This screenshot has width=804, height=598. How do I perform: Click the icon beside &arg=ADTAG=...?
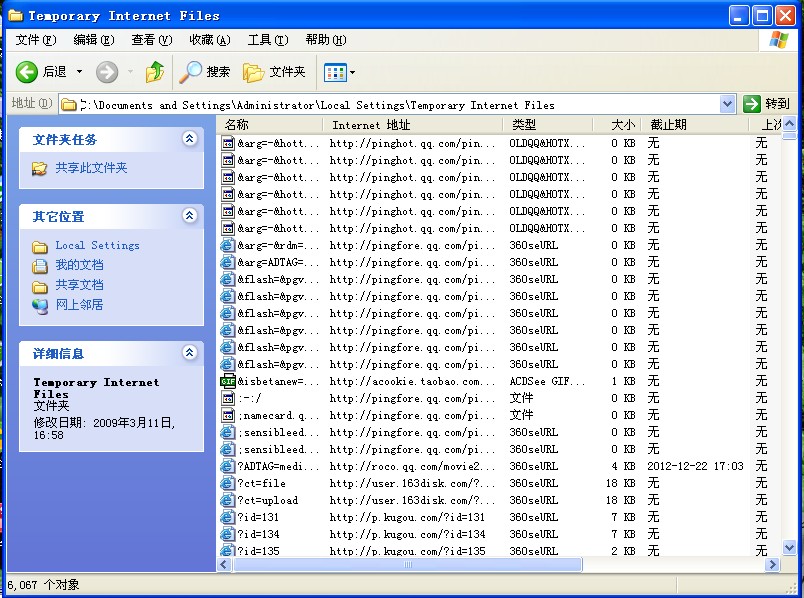pyautogui.click(x=228, y=262)
